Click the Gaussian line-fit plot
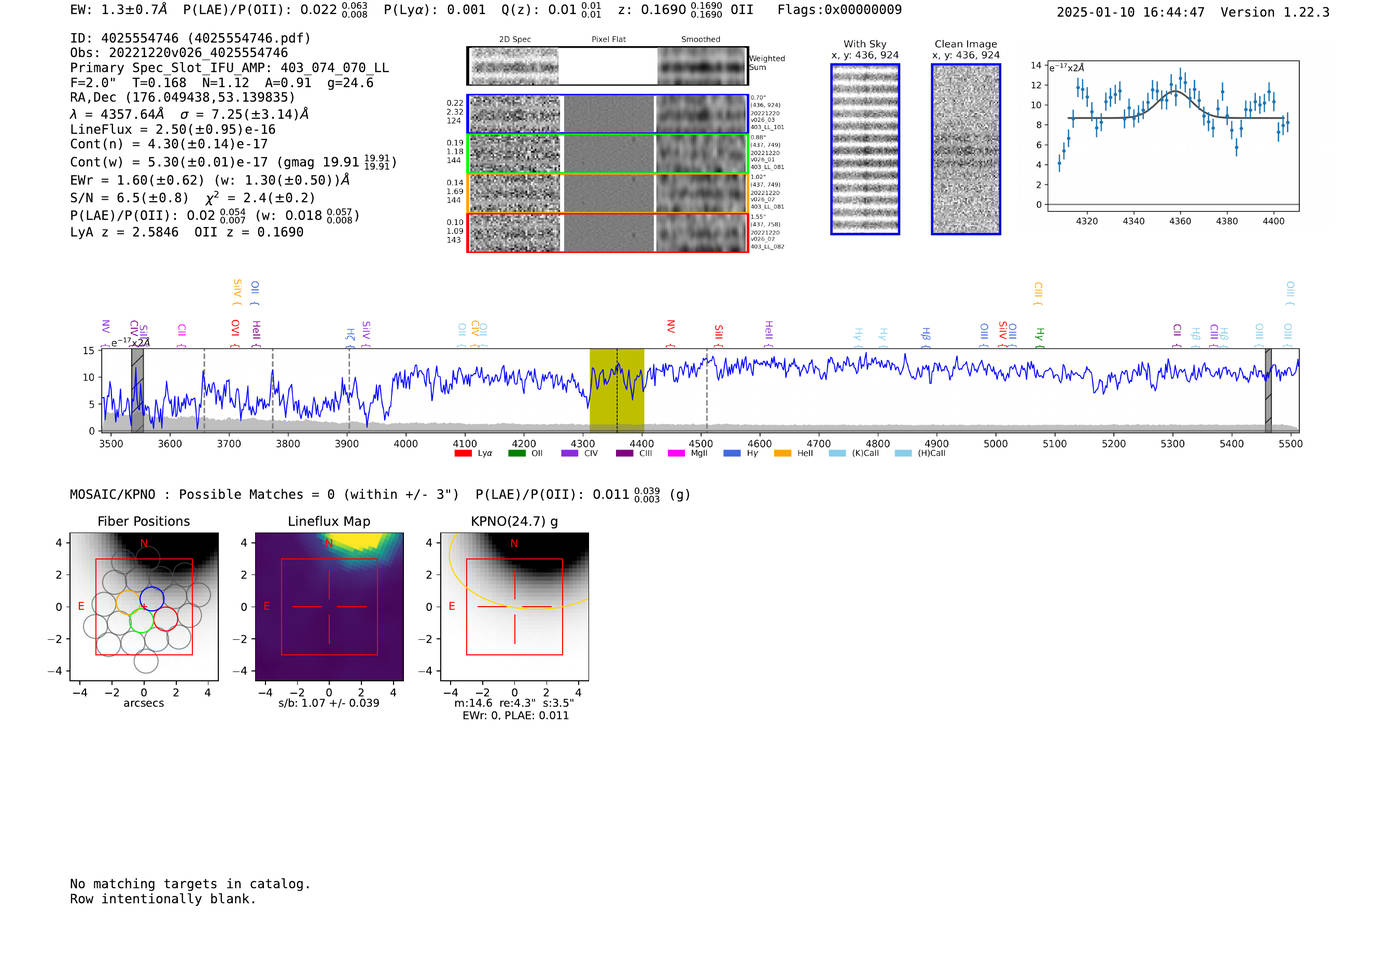 1173,135
